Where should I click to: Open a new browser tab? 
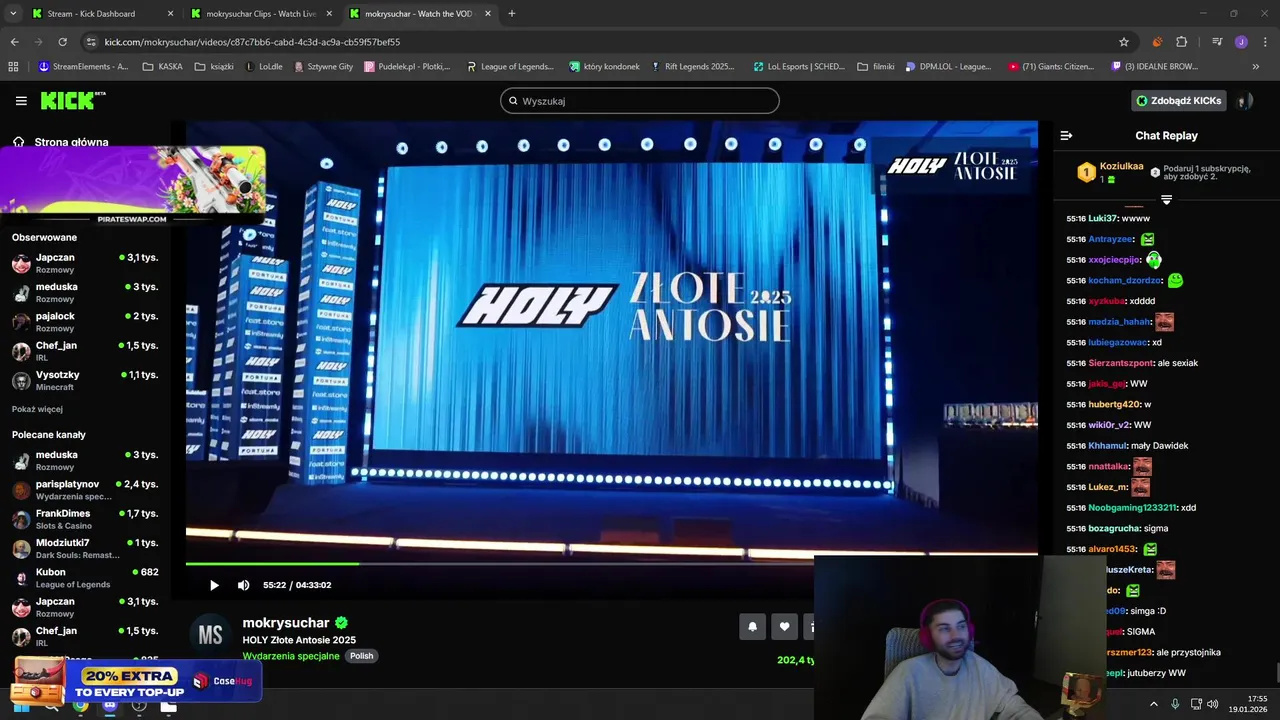(x=512, y=14)
